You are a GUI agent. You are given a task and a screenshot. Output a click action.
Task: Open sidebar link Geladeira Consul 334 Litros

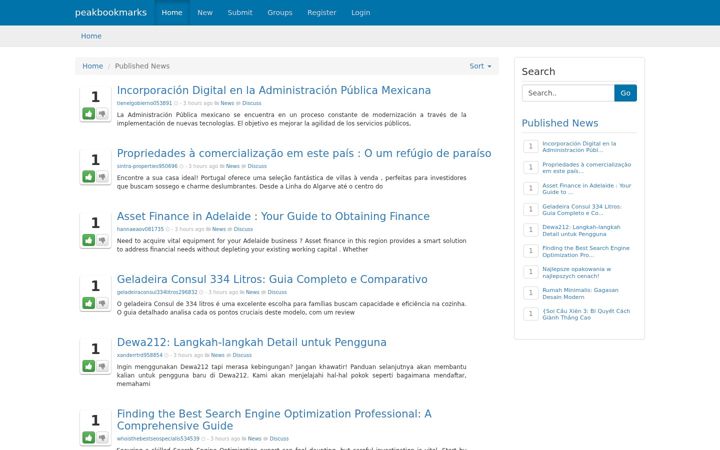[x=582, y=209]
